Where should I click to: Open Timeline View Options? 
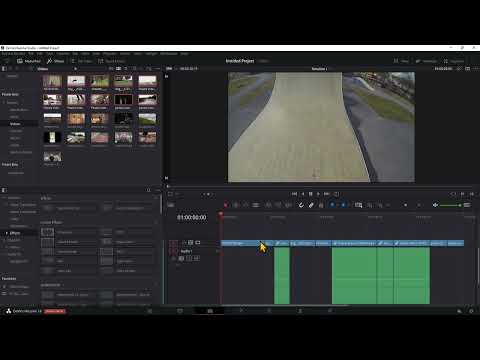(x=170, y=205)
